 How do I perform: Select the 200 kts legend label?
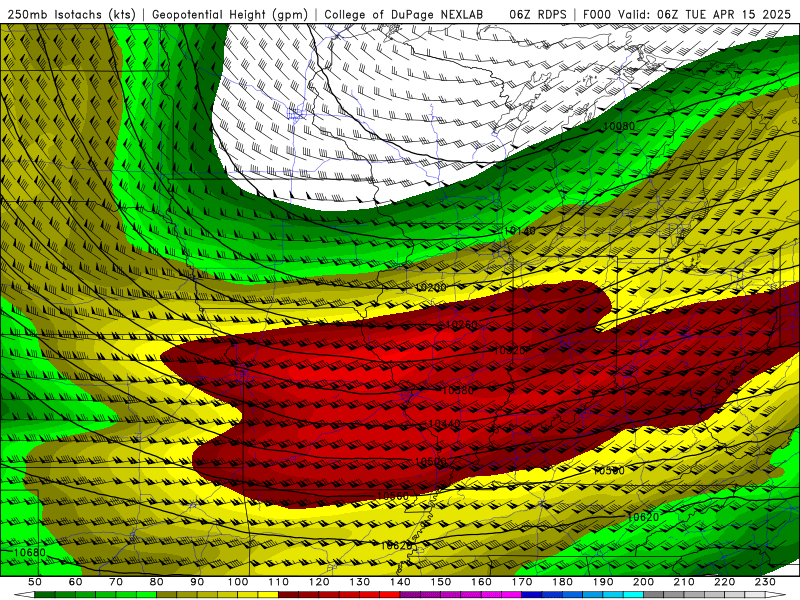tap(643, 582)
